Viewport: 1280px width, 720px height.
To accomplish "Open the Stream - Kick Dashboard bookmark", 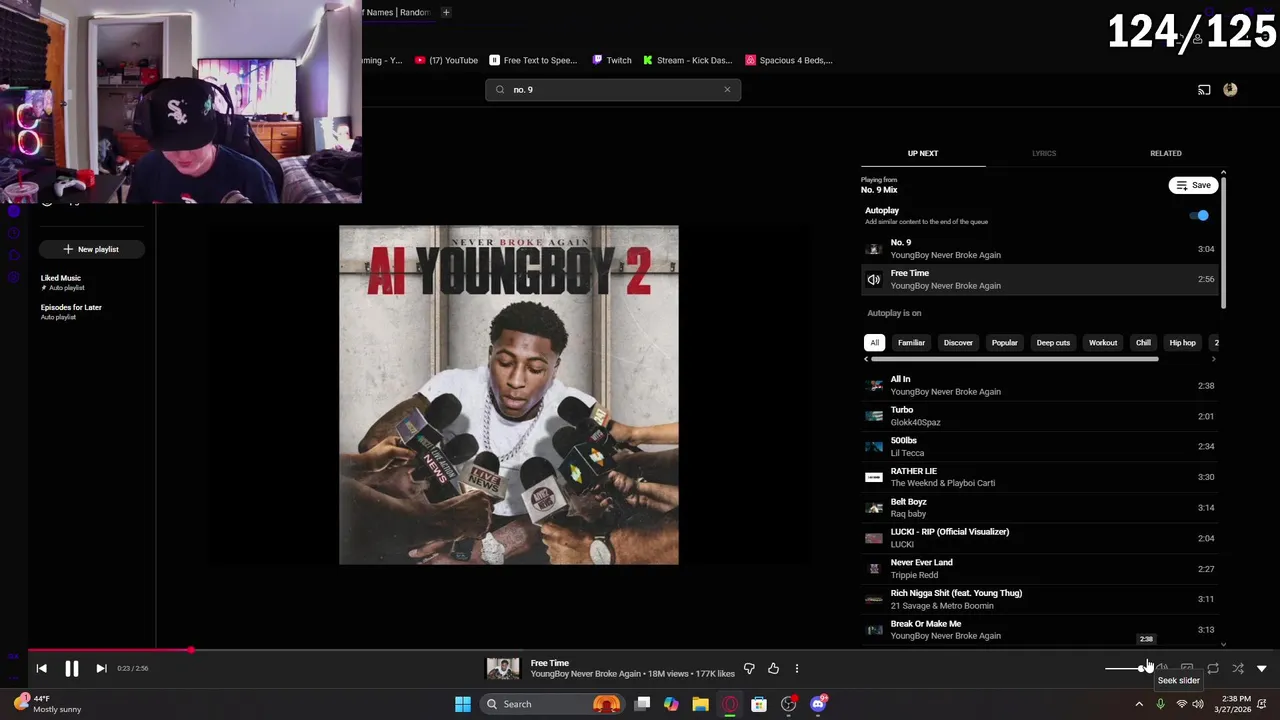I will 688,60.
